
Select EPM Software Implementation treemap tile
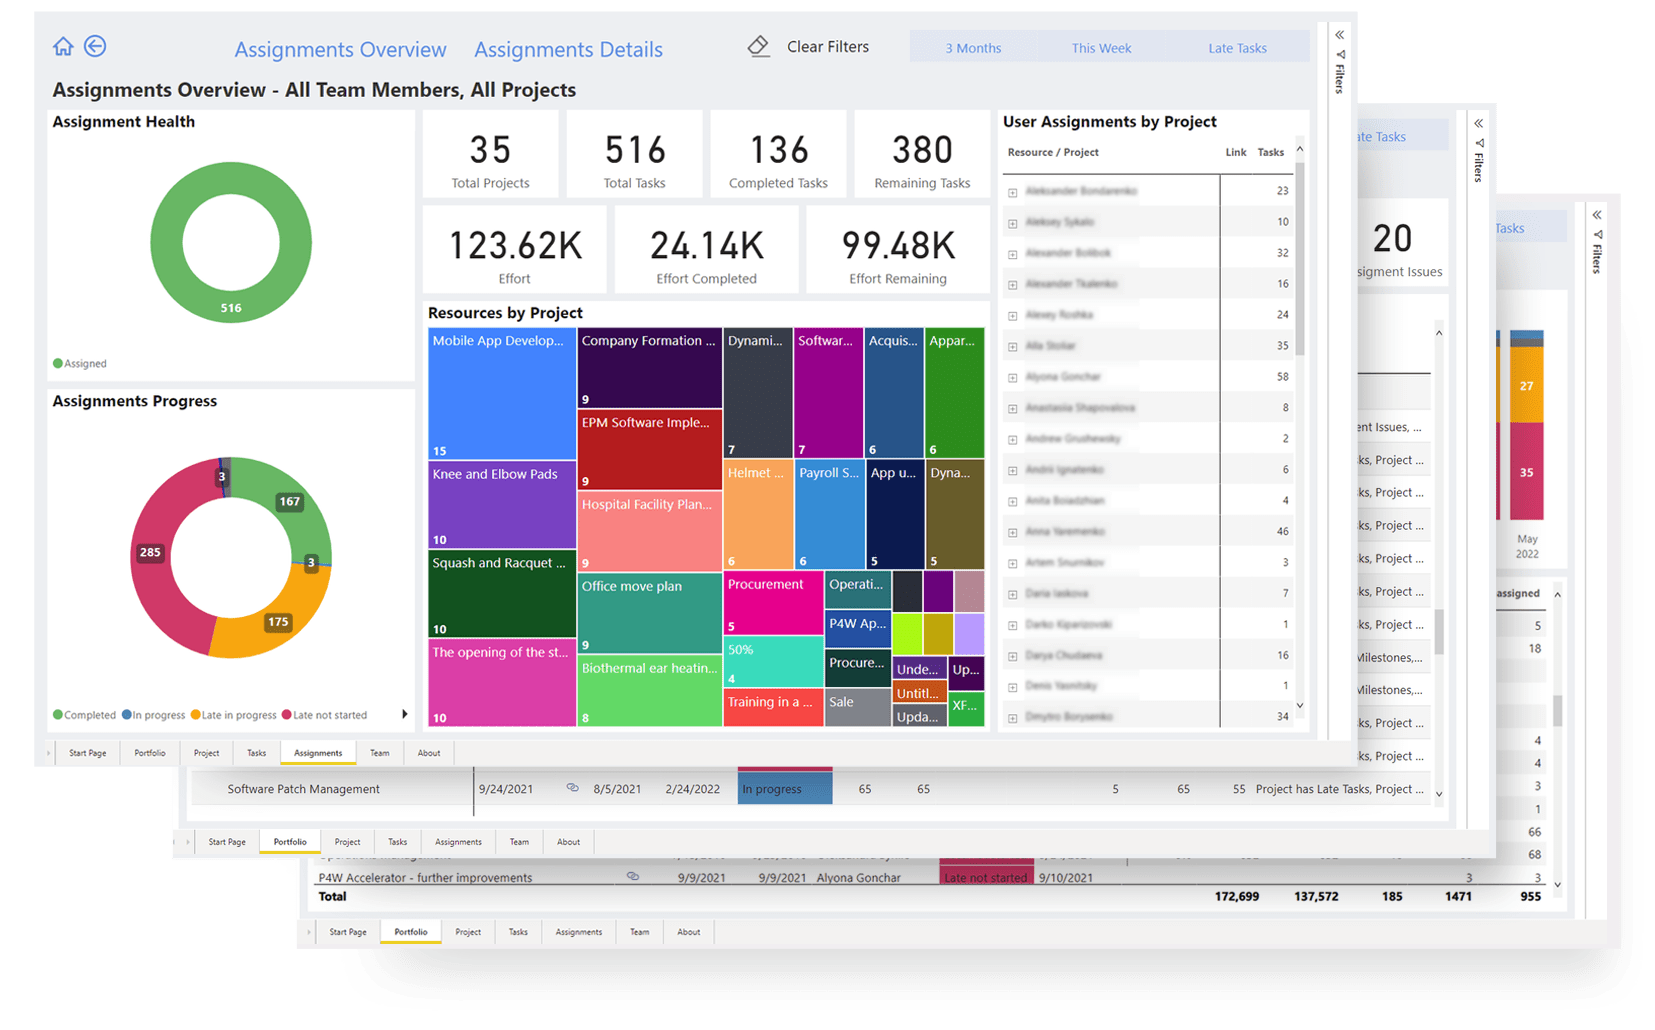(650, 450)
